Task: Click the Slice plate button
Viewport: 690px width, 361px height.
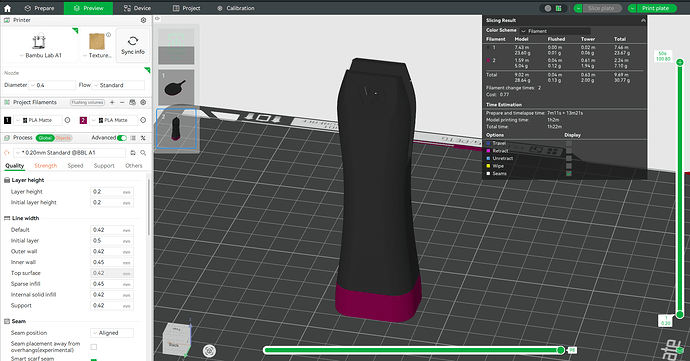Action: point(602,8)
